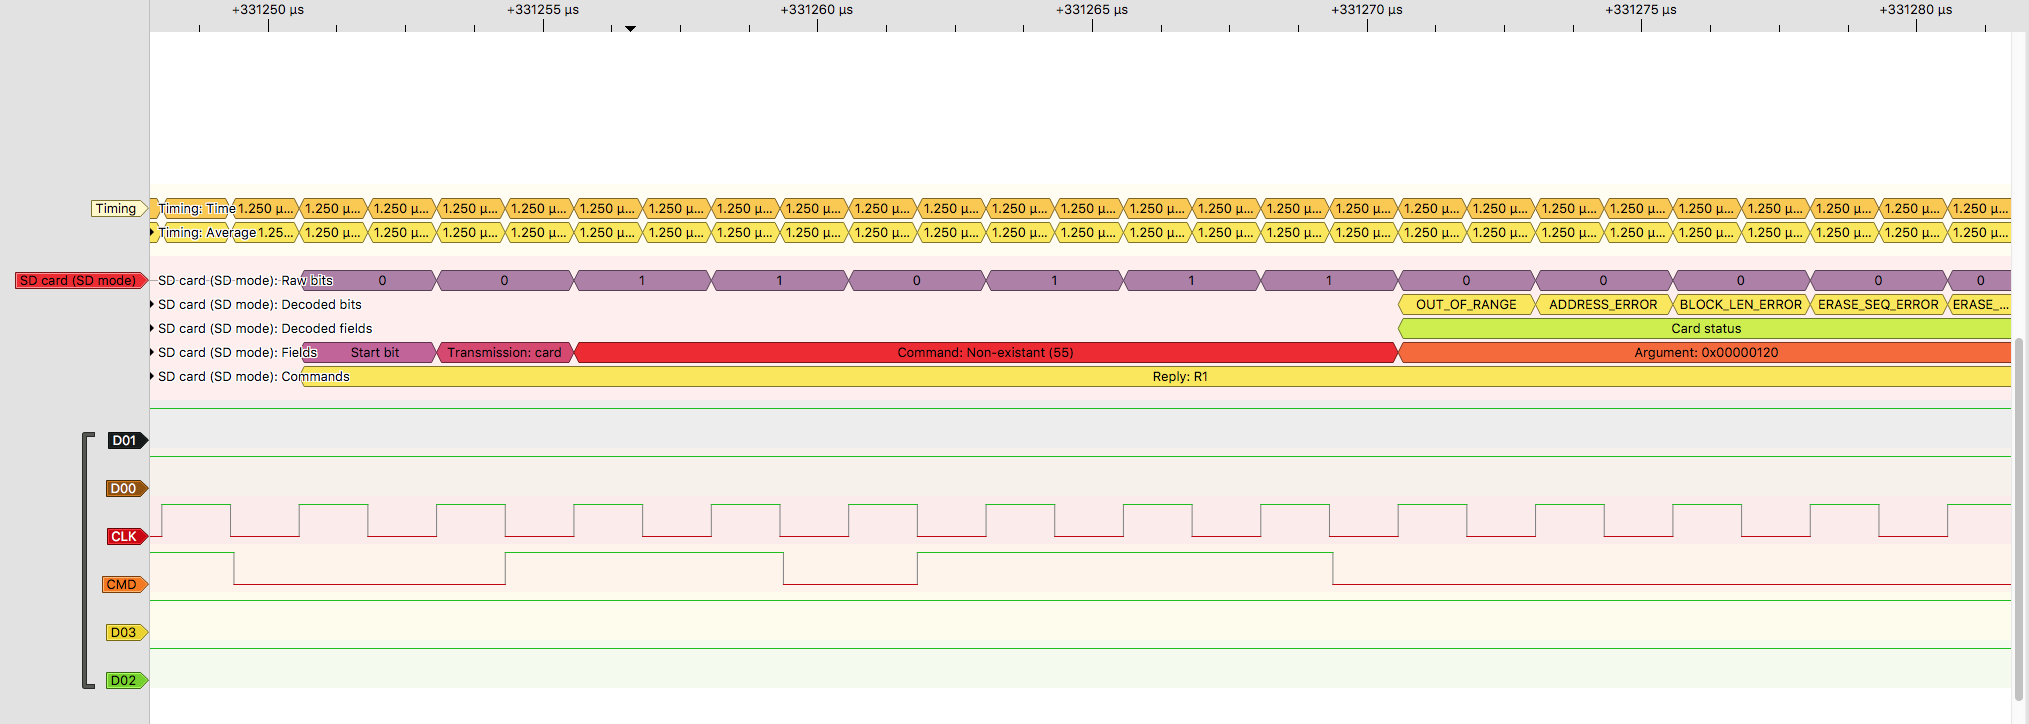Viewport: 2029px width, 724px height.
Task: Click raw bit 0 above BLOCK_LEN_ERROR
Action: pos(1741,281)
